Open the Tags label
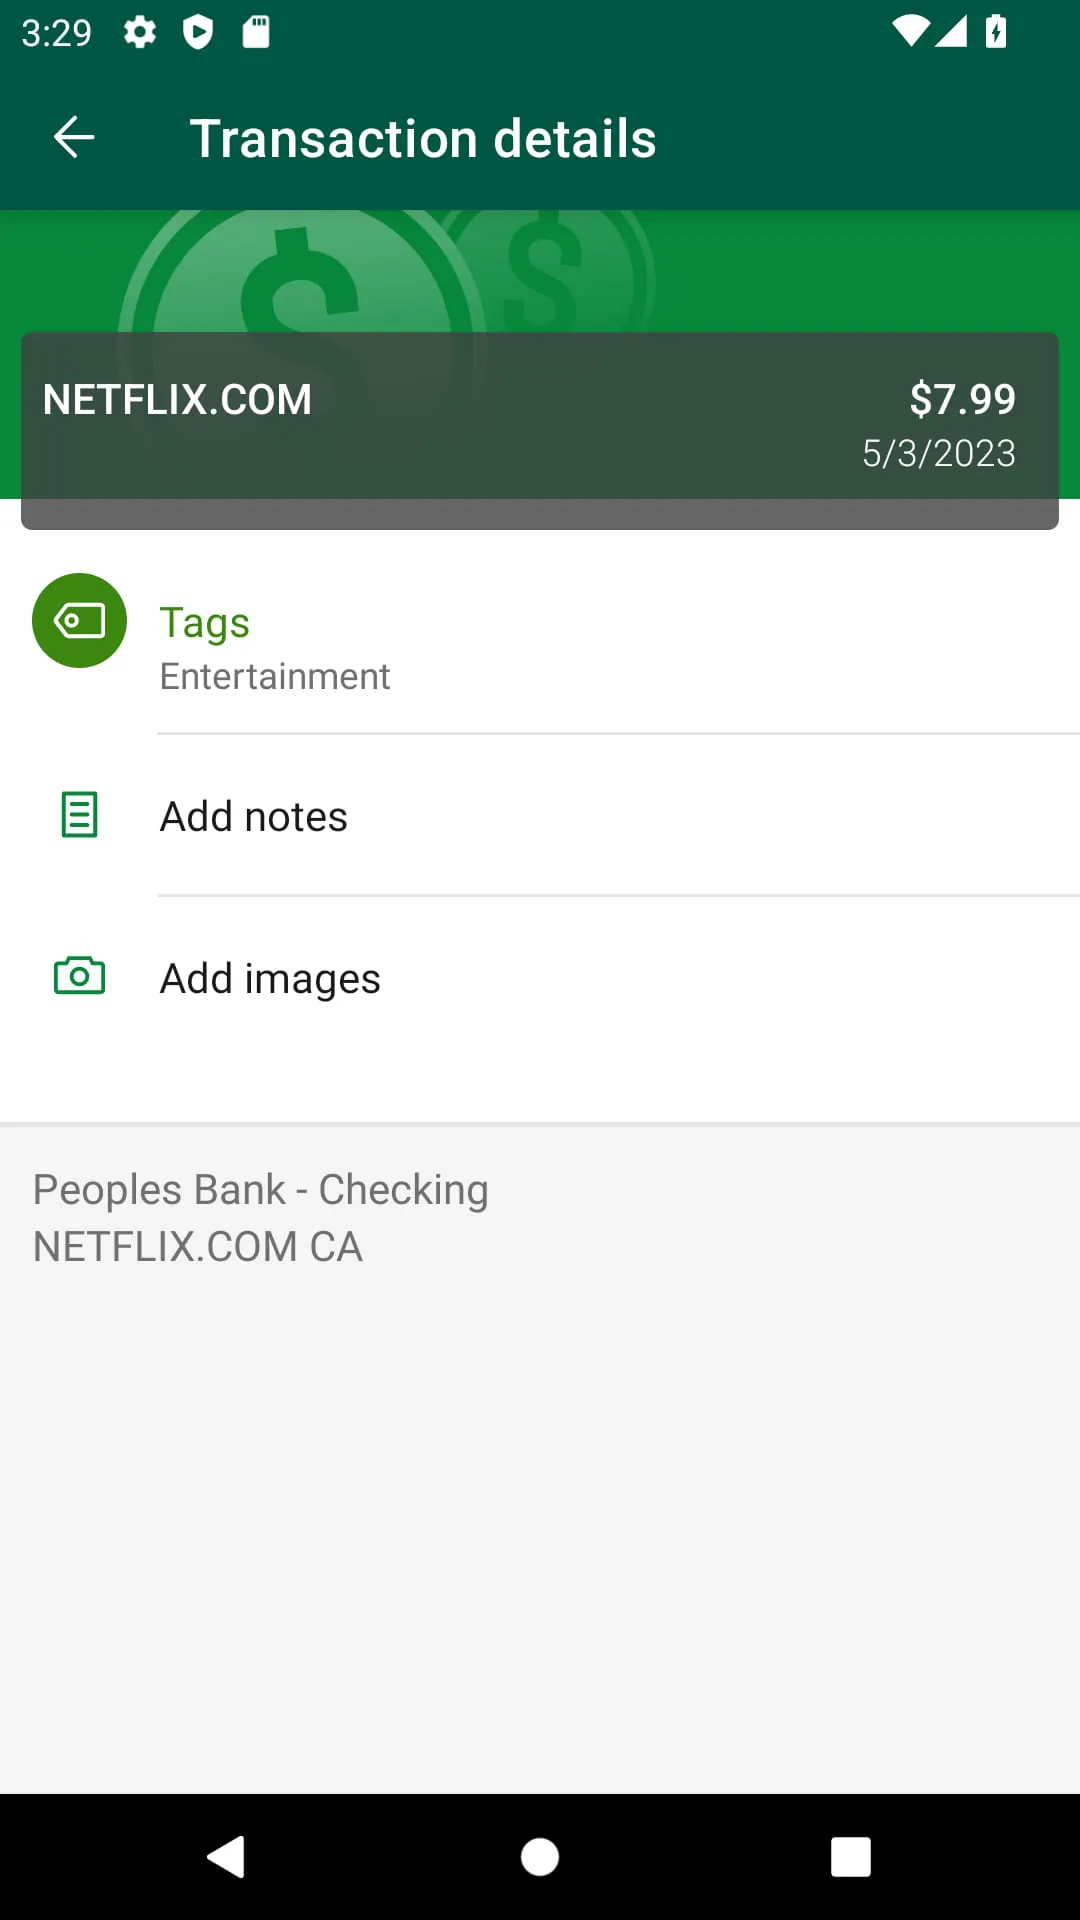Viewport: 1080px width, 1920px height. (x=205, y=622)
